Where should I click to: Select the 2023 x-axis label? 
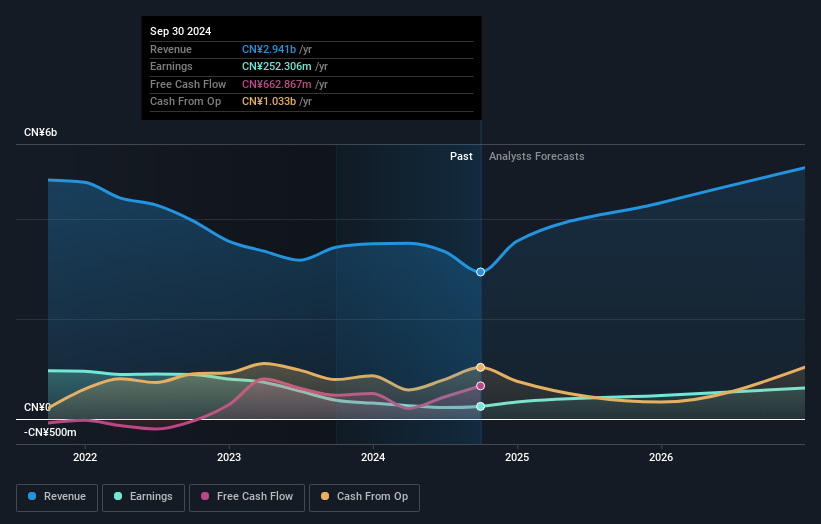click(229, 457)
